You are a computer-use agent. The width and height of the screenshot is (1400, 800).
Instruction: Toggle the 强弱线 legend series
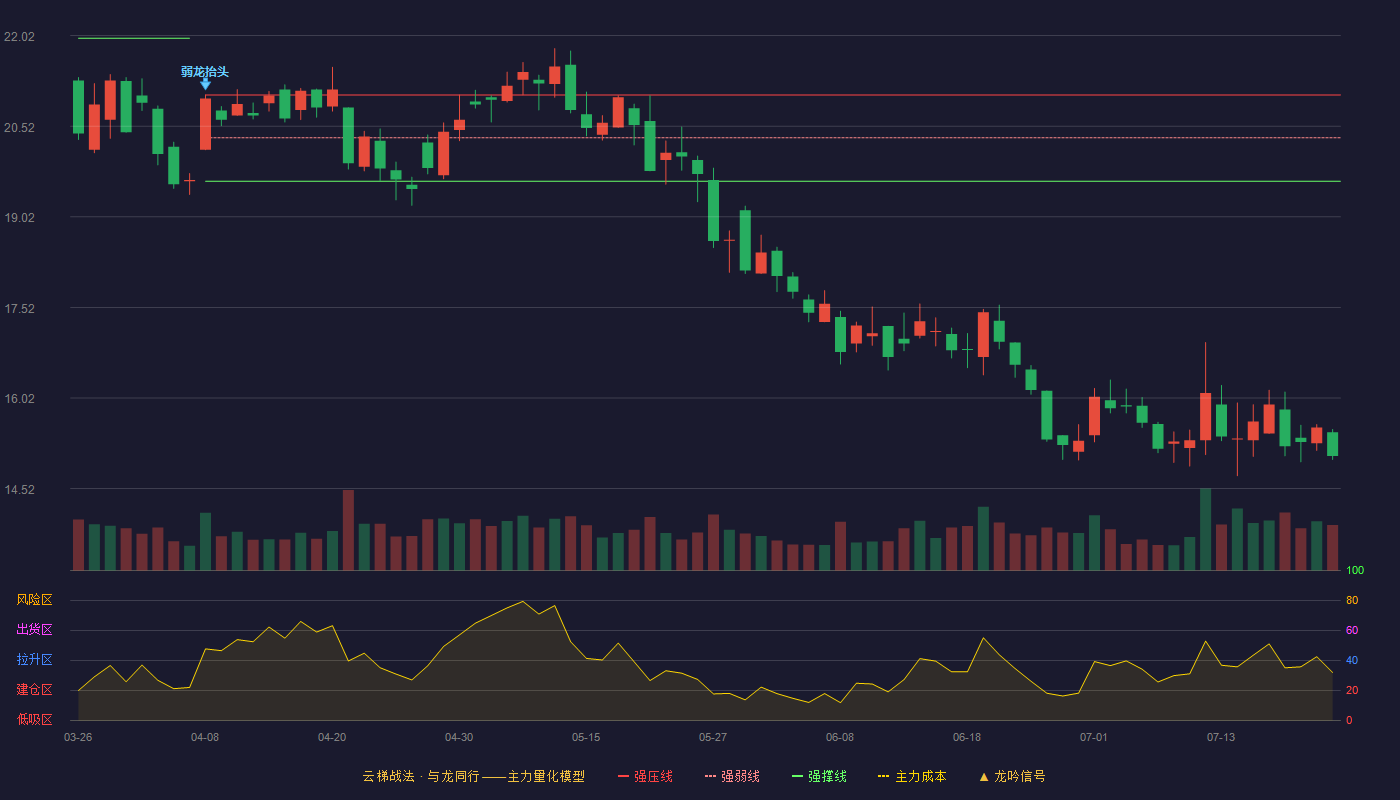(x=732, y=776)
